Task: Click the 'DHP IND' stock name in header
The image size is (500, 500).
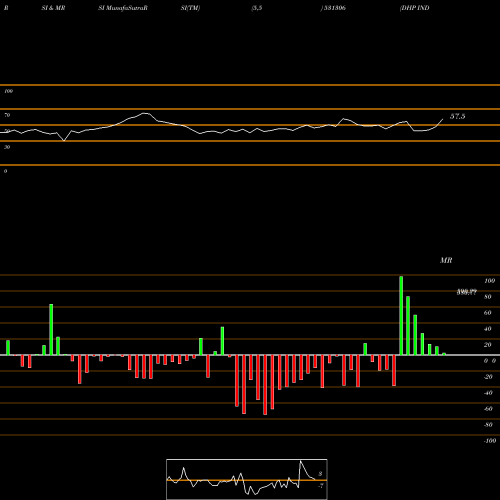Action: pyautogui.click(x=414, y=8)
